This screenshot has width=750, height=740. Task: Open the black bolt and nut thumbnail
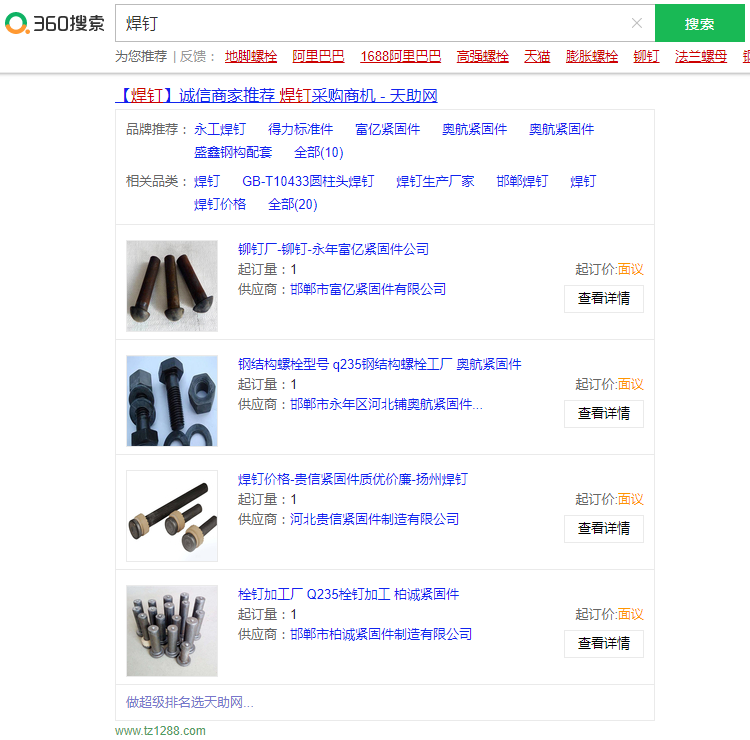[x=171, y=400]
